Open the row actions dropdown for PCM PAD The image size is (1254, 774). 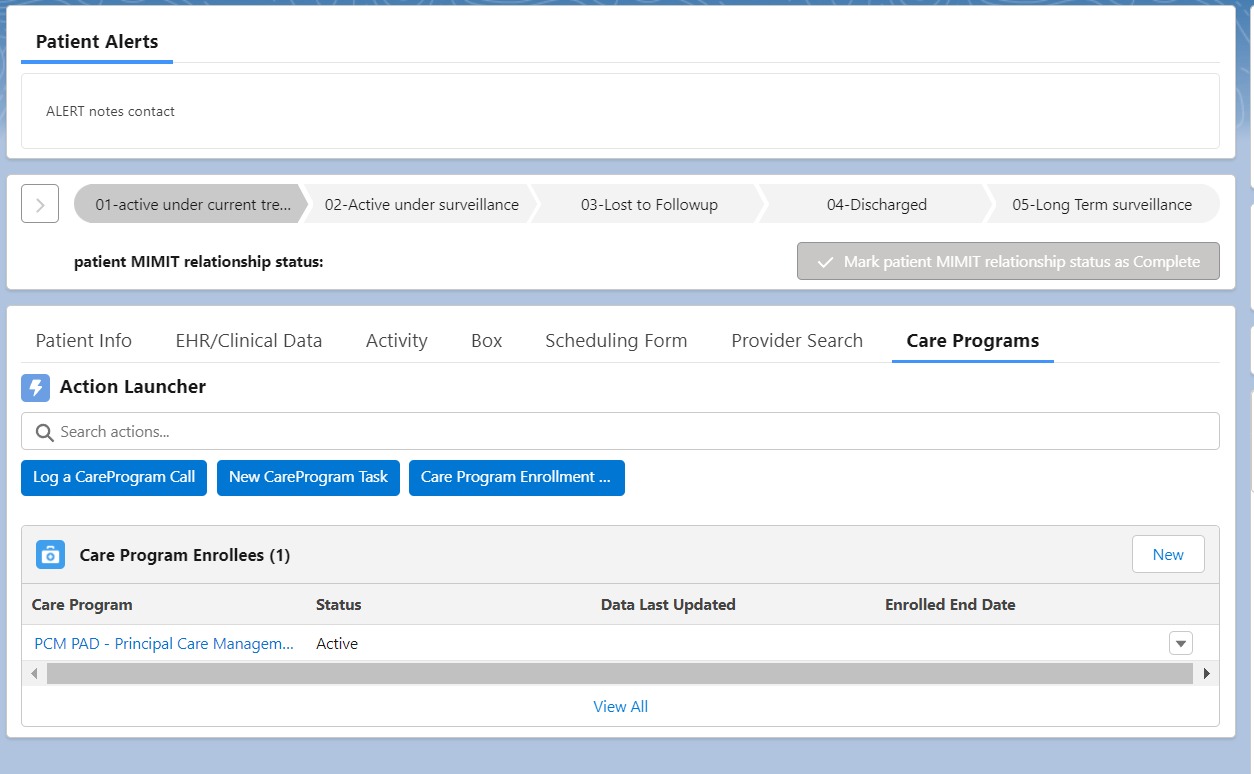(x=1181, y=643)
